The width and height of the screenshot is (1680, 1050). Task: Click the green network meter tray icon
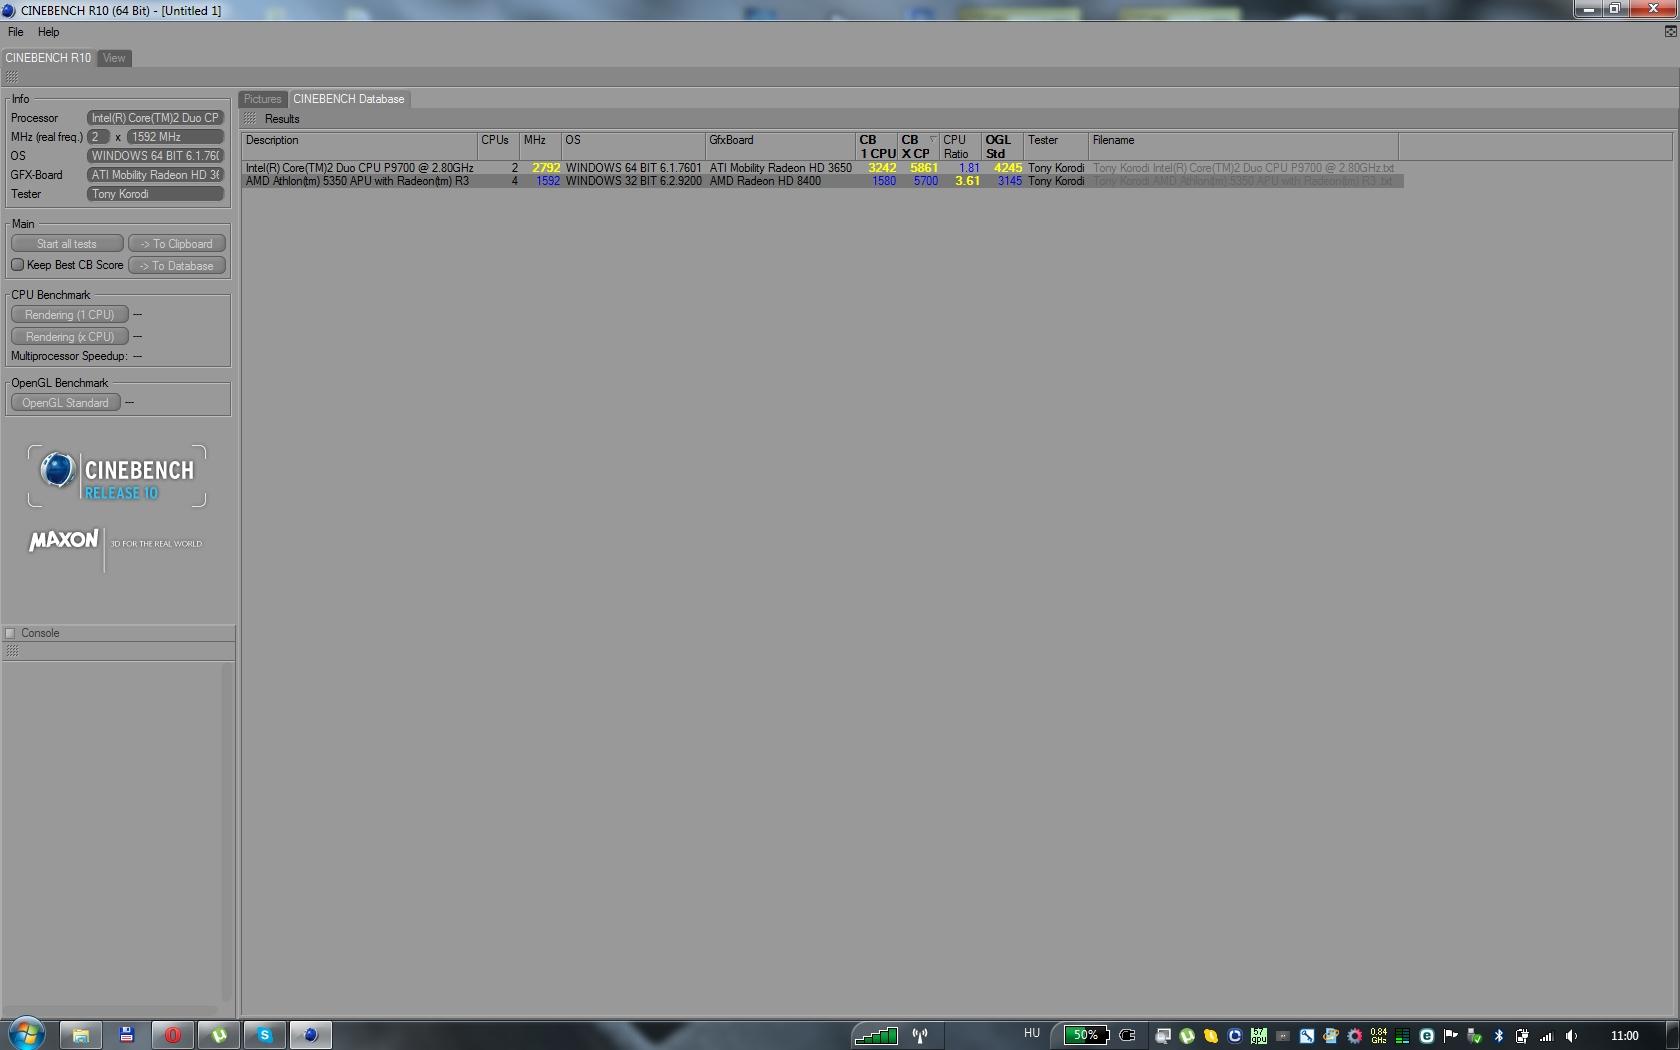[x=876, y=1035]
